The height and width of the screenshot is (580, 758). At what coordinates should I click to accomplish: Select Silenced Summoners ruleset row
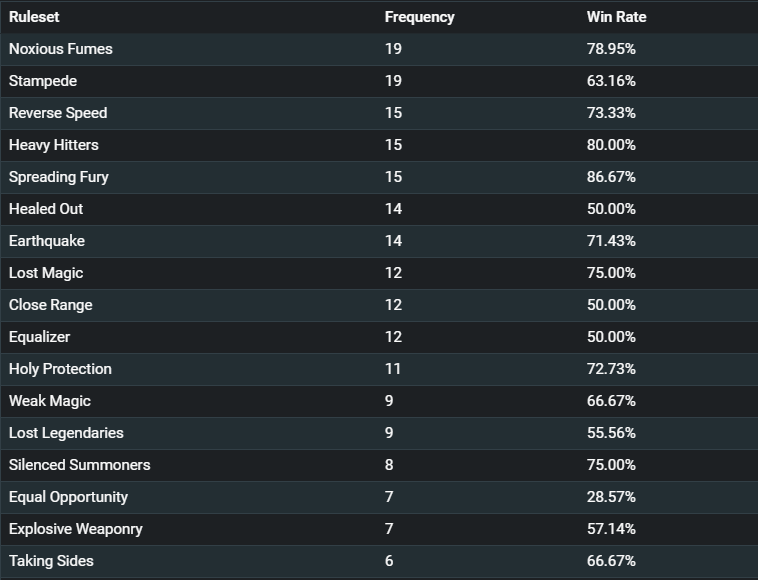379,465
